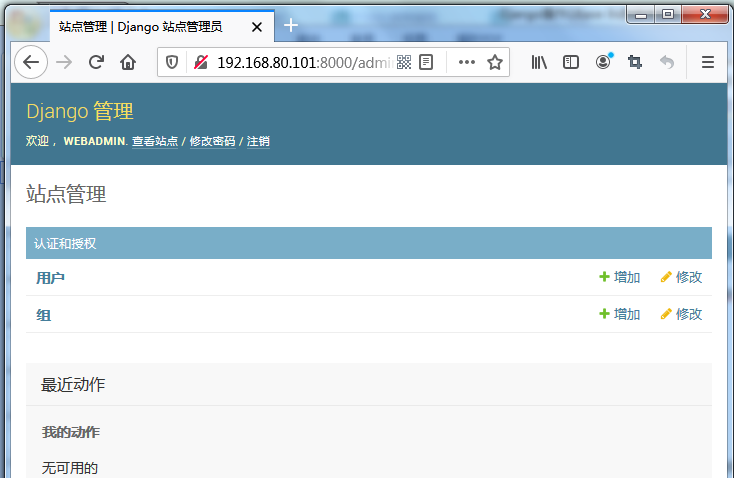Close the Django 站点管理员 tab
The width and height of the screenshot is (734, 478).
257,27
